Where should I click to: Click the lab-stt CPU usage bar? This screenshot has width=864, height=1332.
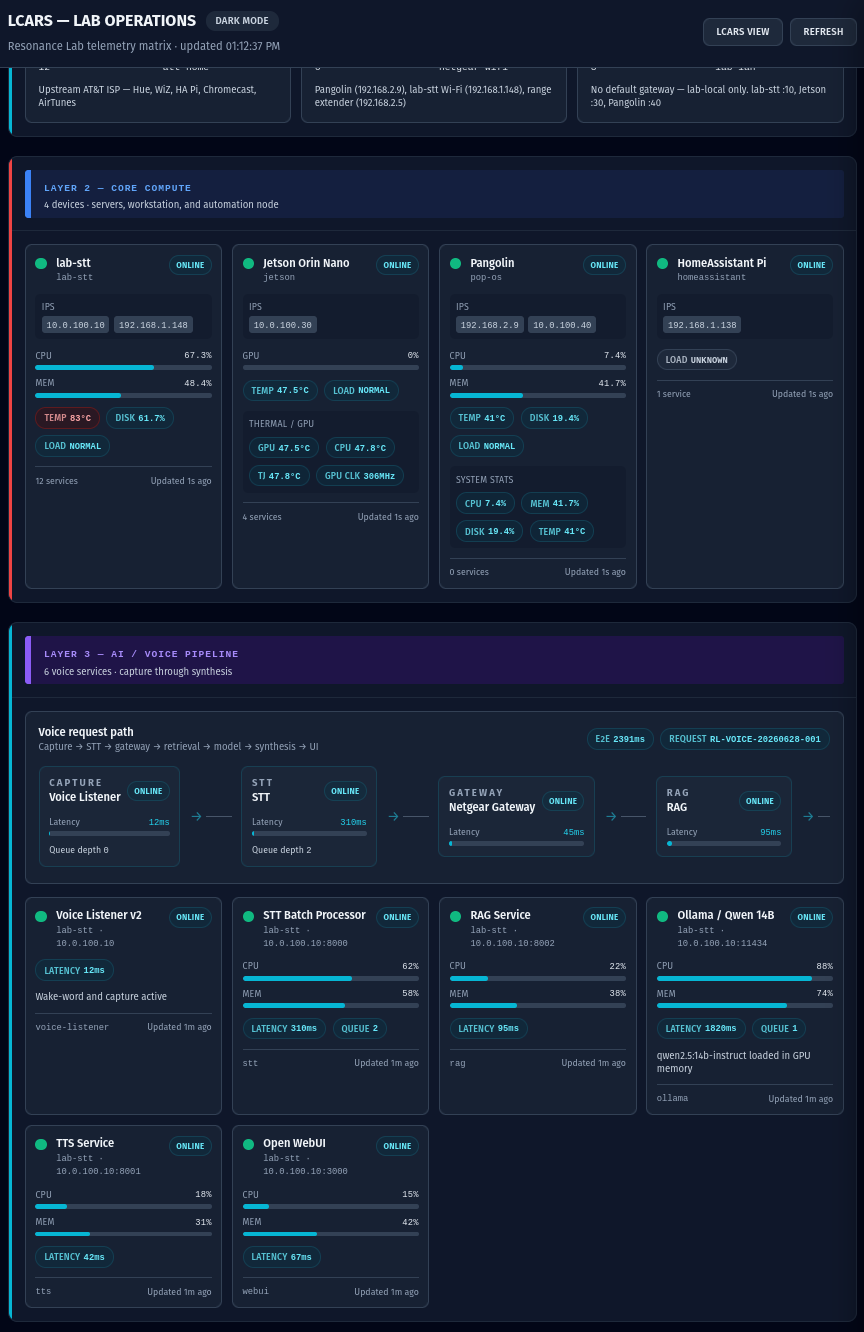tap(123, 367)
